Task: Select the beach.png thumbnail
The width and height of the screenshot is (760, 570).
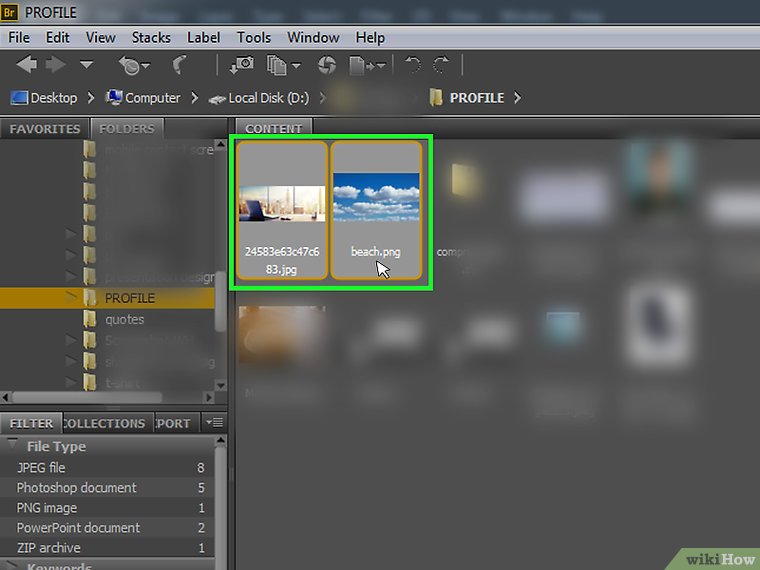Action: click(x=376, y=208)
